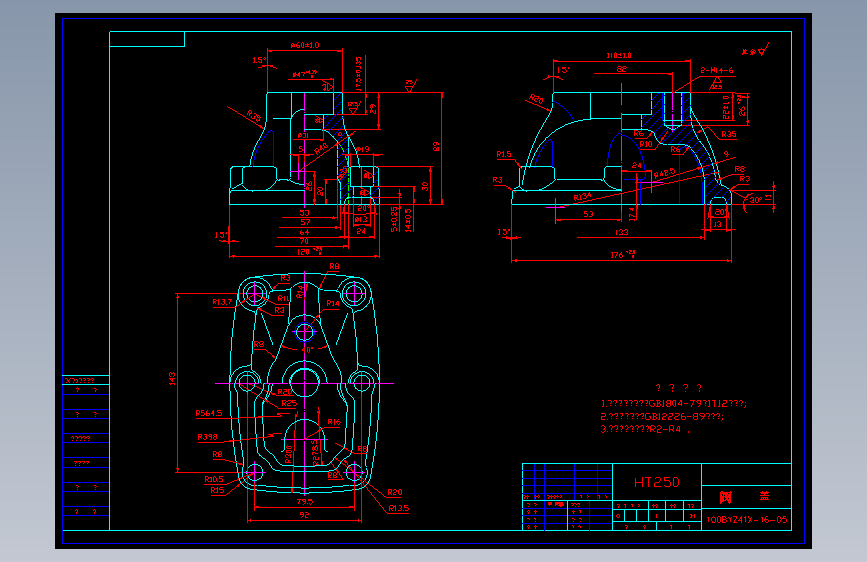Select the R11 radius label
The width and height of the screenshot is (867, 562).
tap(283, 298)
